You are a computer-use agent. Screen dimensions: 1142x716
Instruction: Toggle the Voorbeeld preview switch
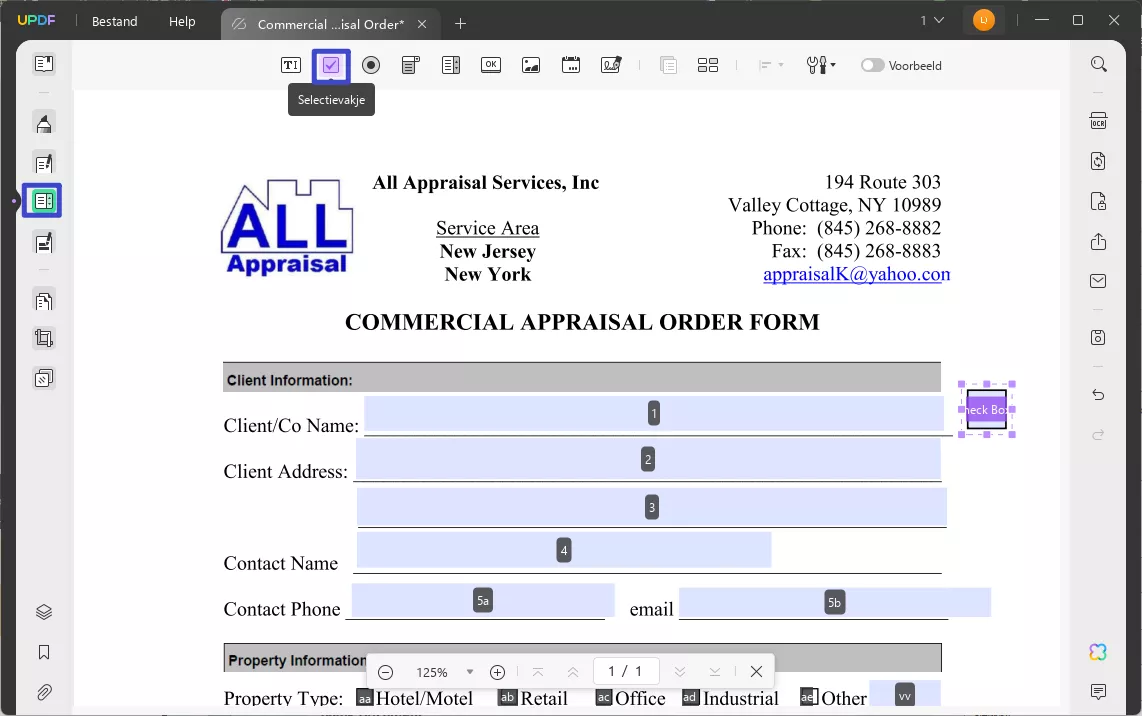(x=873, y=66)
